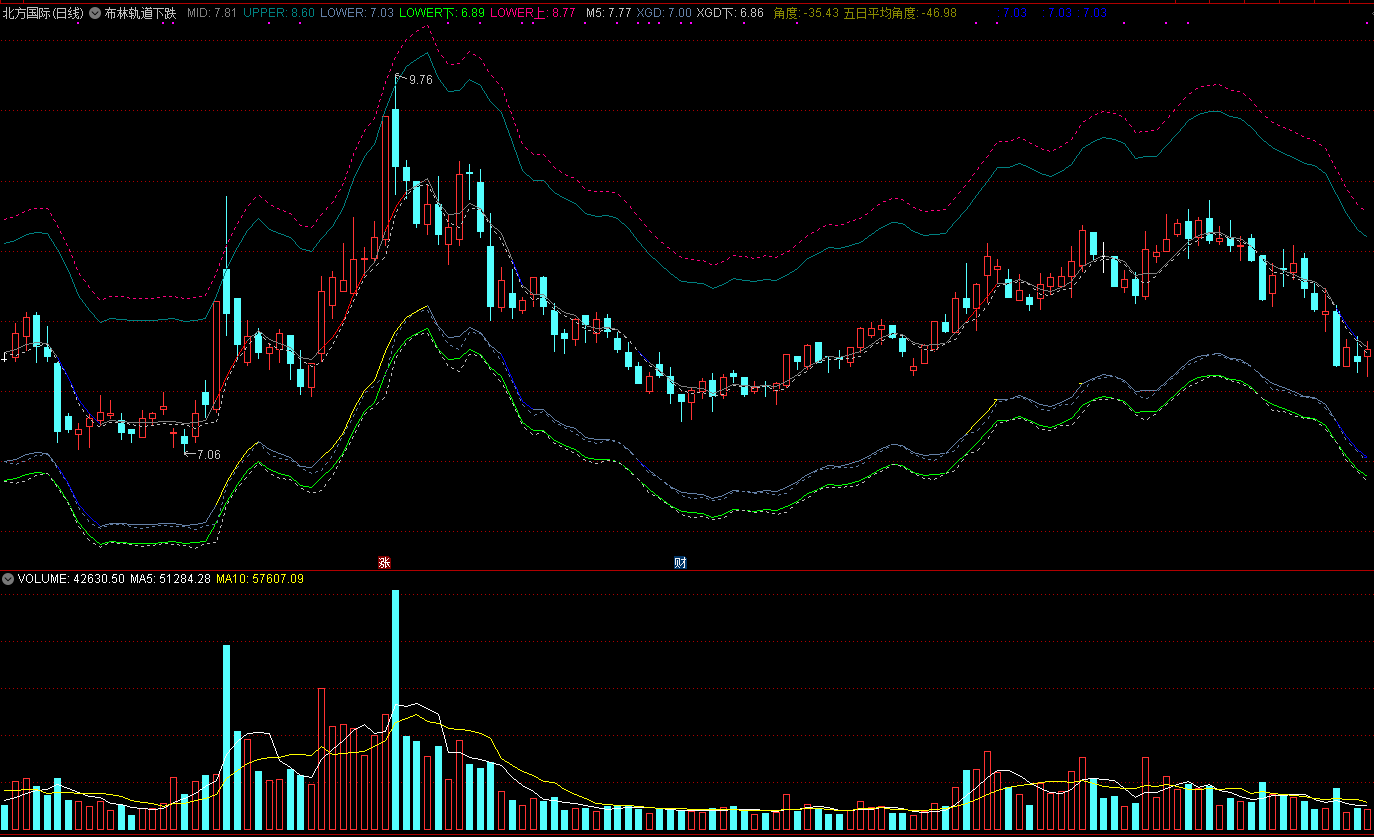Screen dimensions: 1374x837
Task: Click the 7.06 low price label
Action: click(x=208, y=455)
